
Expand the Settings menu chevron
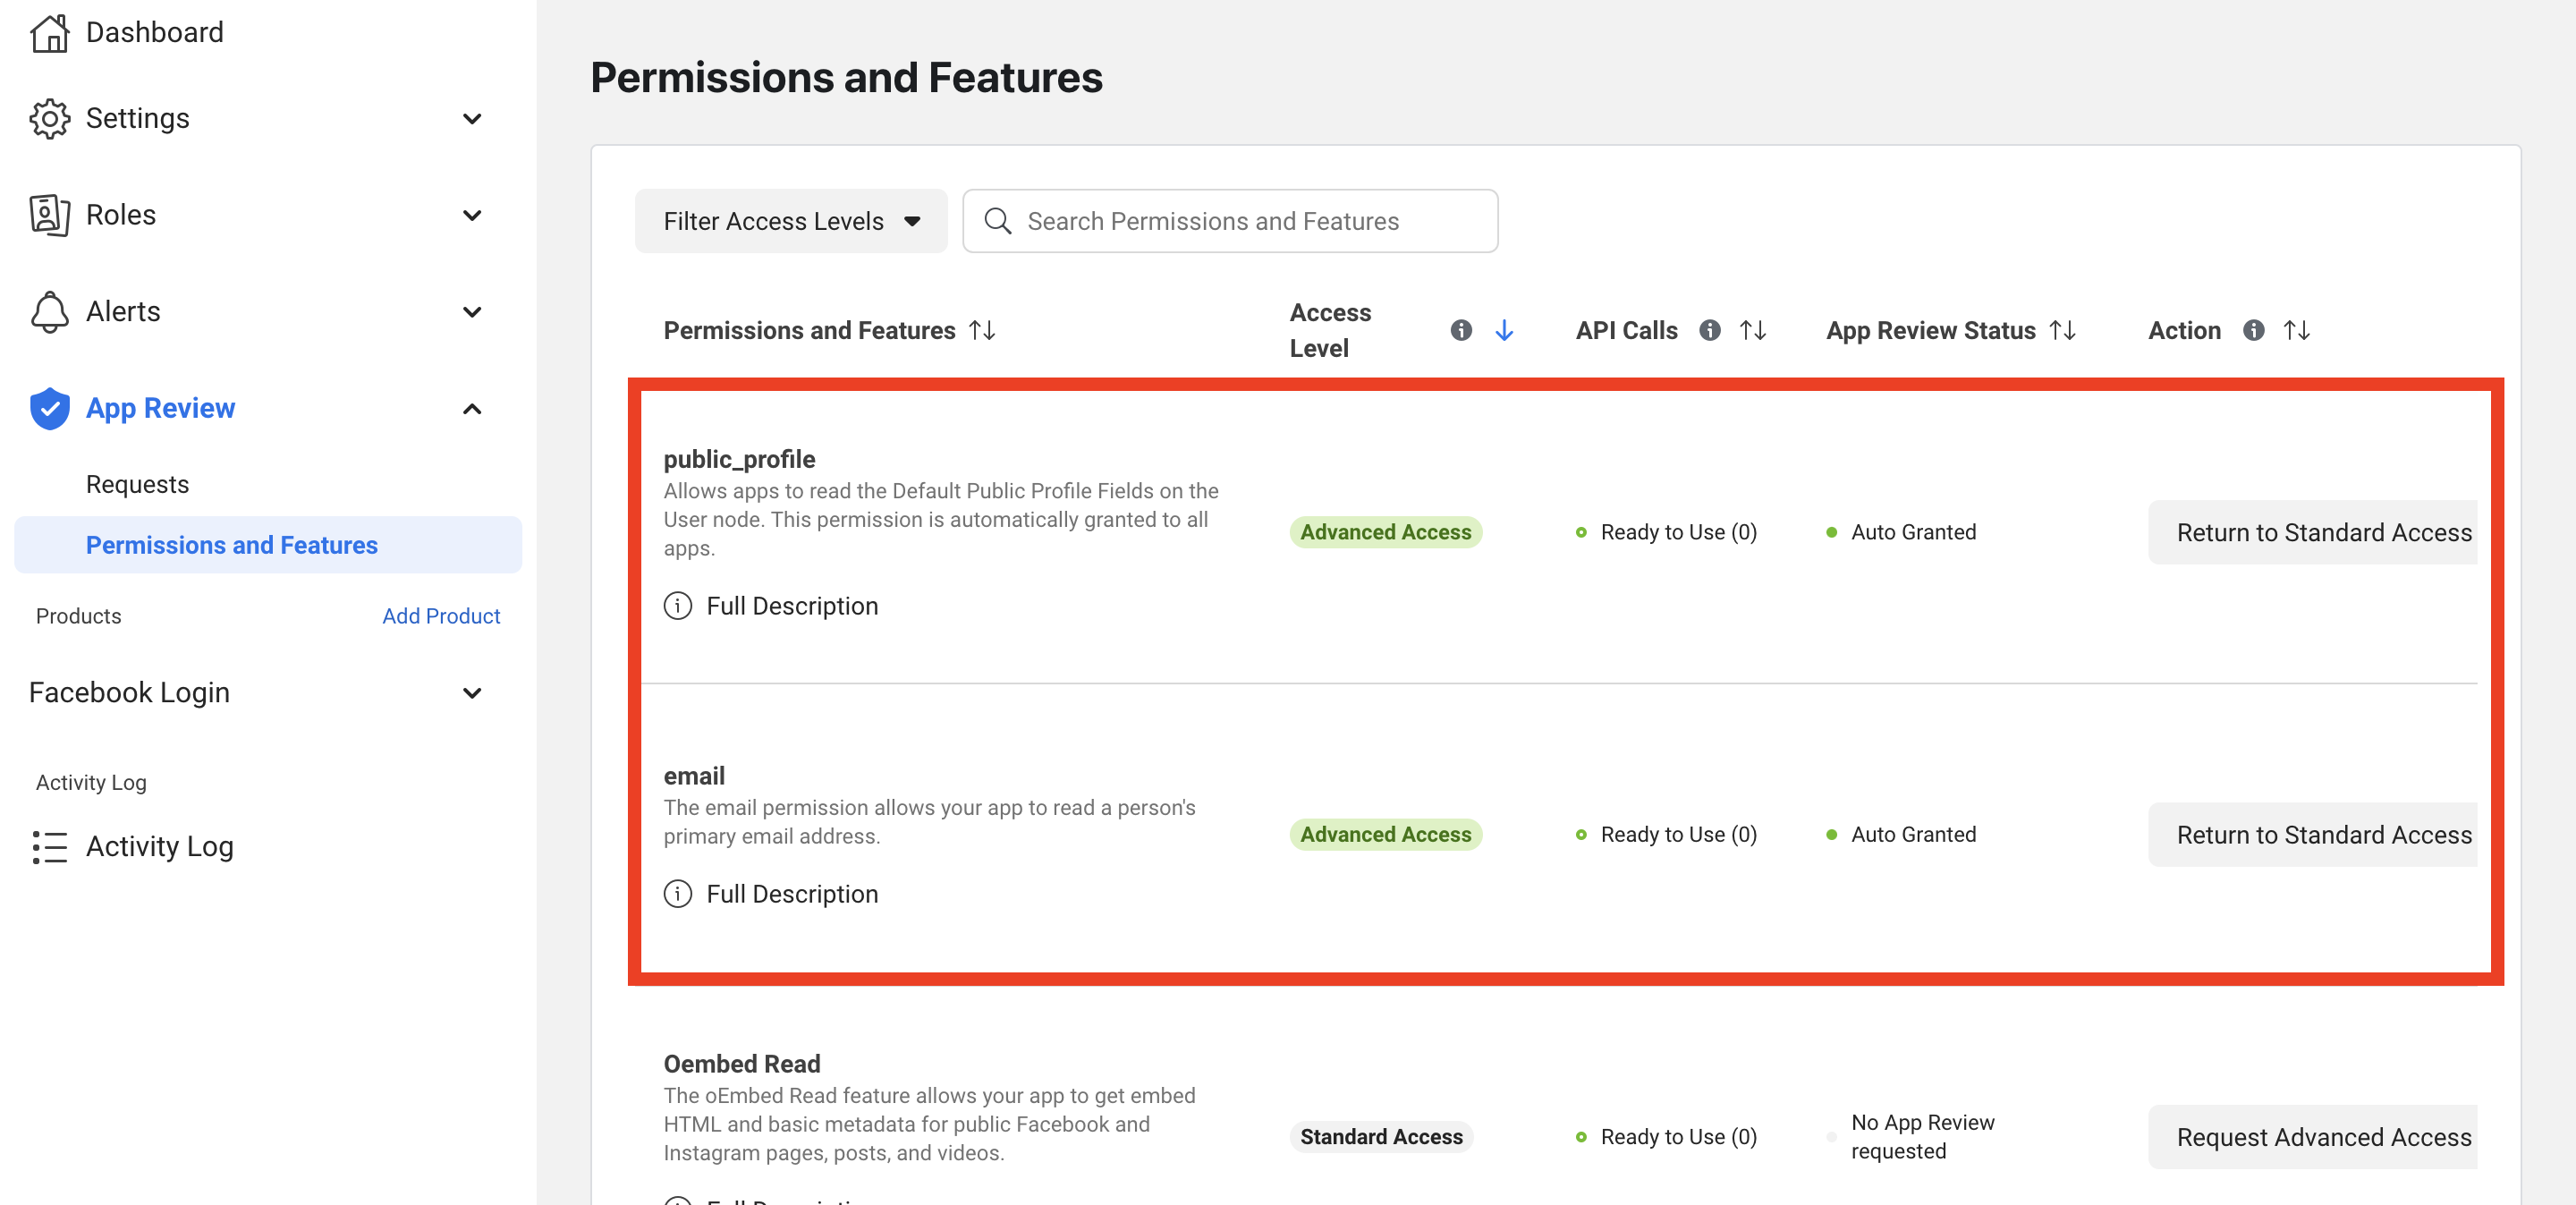pyautogui.click(x=472, y=119)
